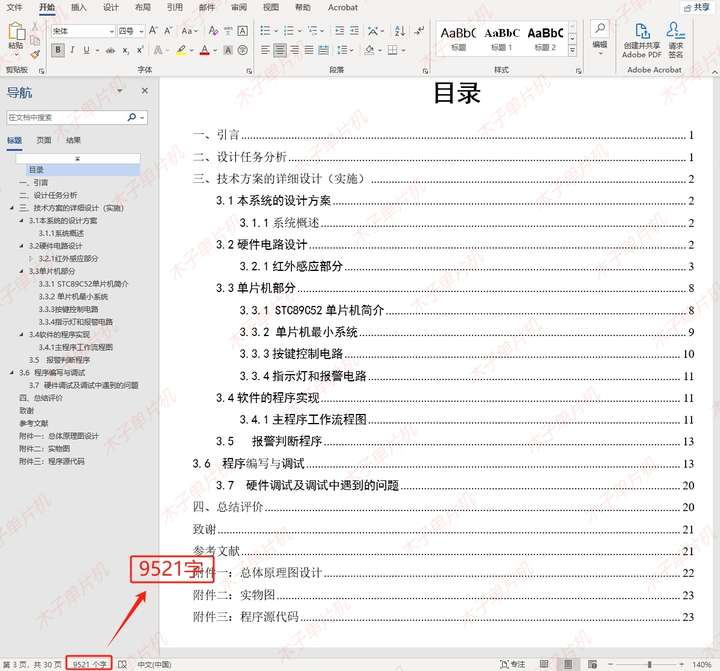Click the Clear Formatting icon
The height and width of the screenshot is (671, 720).
pyautogui.click(x=214, y=31)
